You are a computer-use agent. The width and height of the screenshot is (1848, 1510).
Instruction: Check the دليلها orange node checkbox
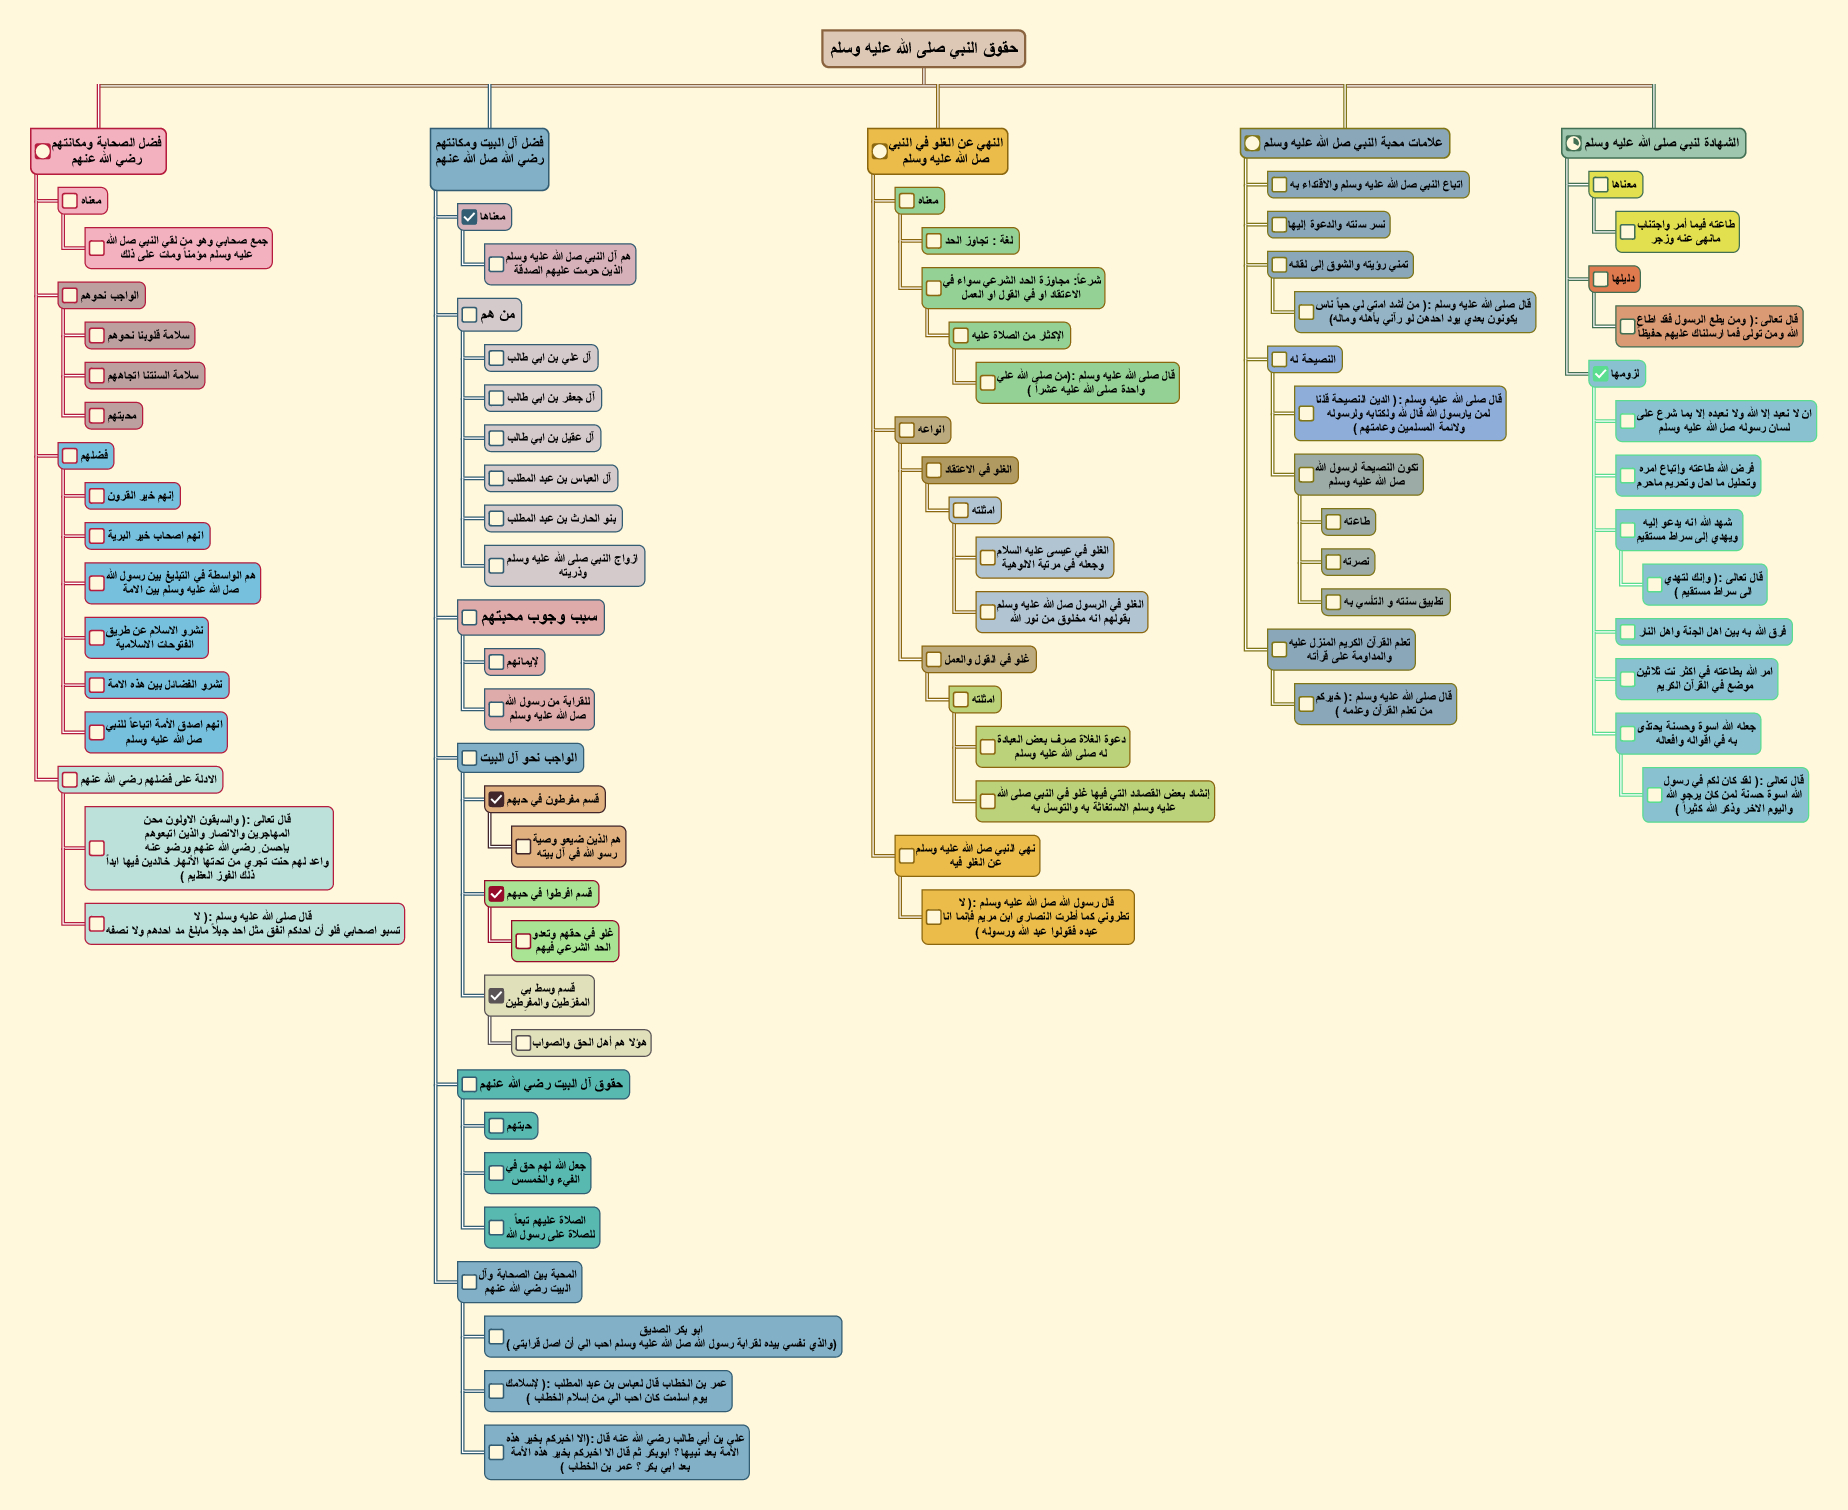[1600, 279]
